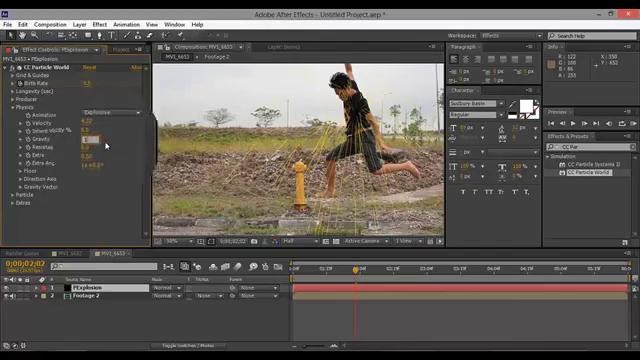Click the Search Help field
Viewport: 640px width, 360px height.
(592, 36)
